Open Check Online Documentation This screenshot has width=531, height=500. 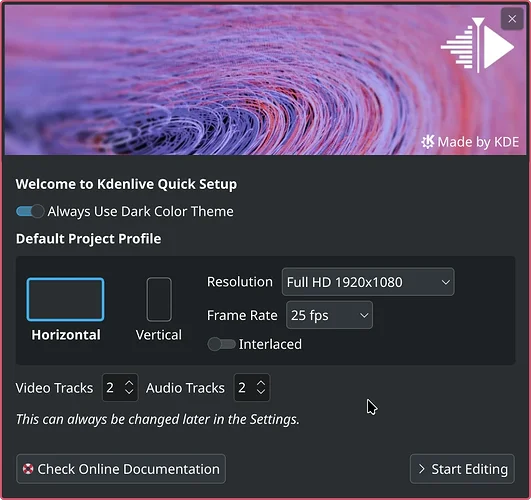tap(121, 469)
